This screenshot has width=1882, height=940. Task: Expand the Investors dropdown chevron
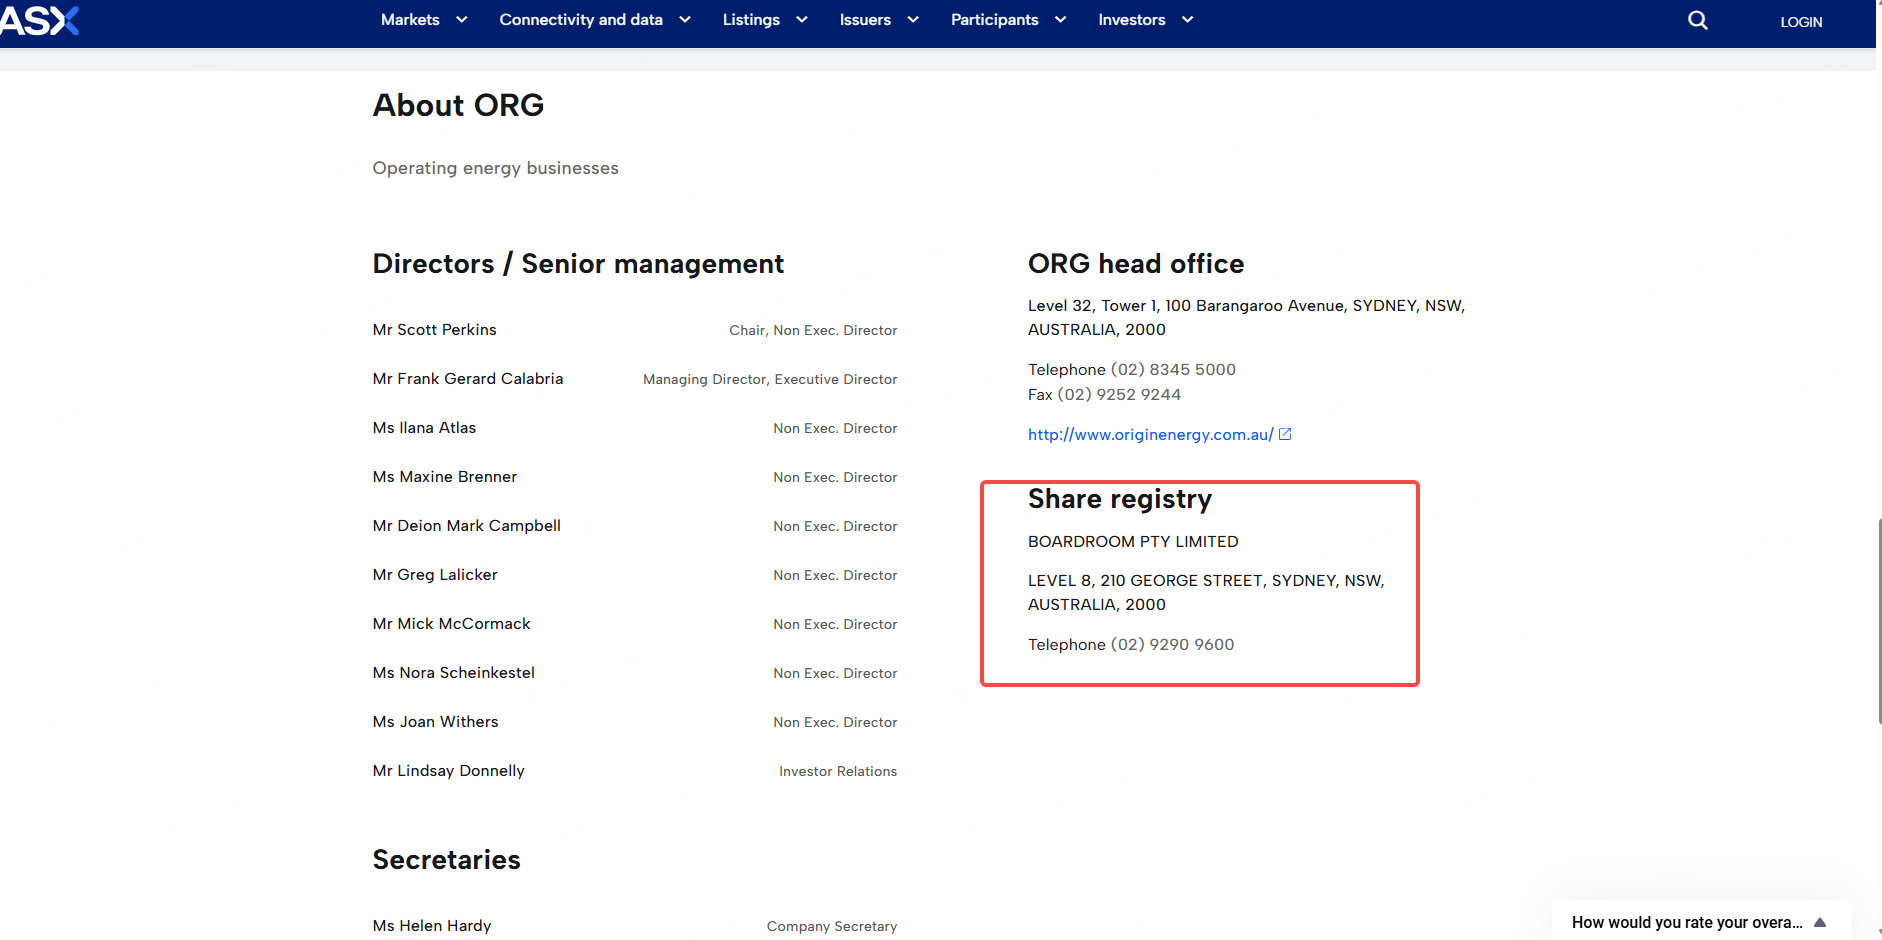1187,20
